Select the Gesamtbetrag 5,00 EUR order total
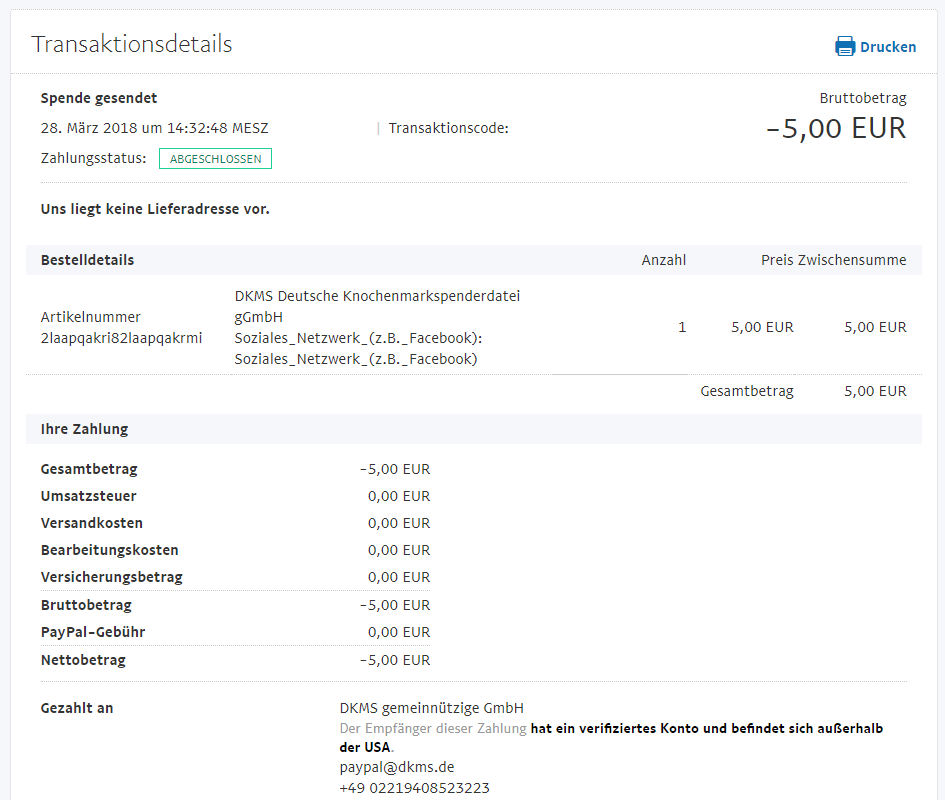This screenshot has width=945, height=800. pyautogui.click(x=875, y=391)
